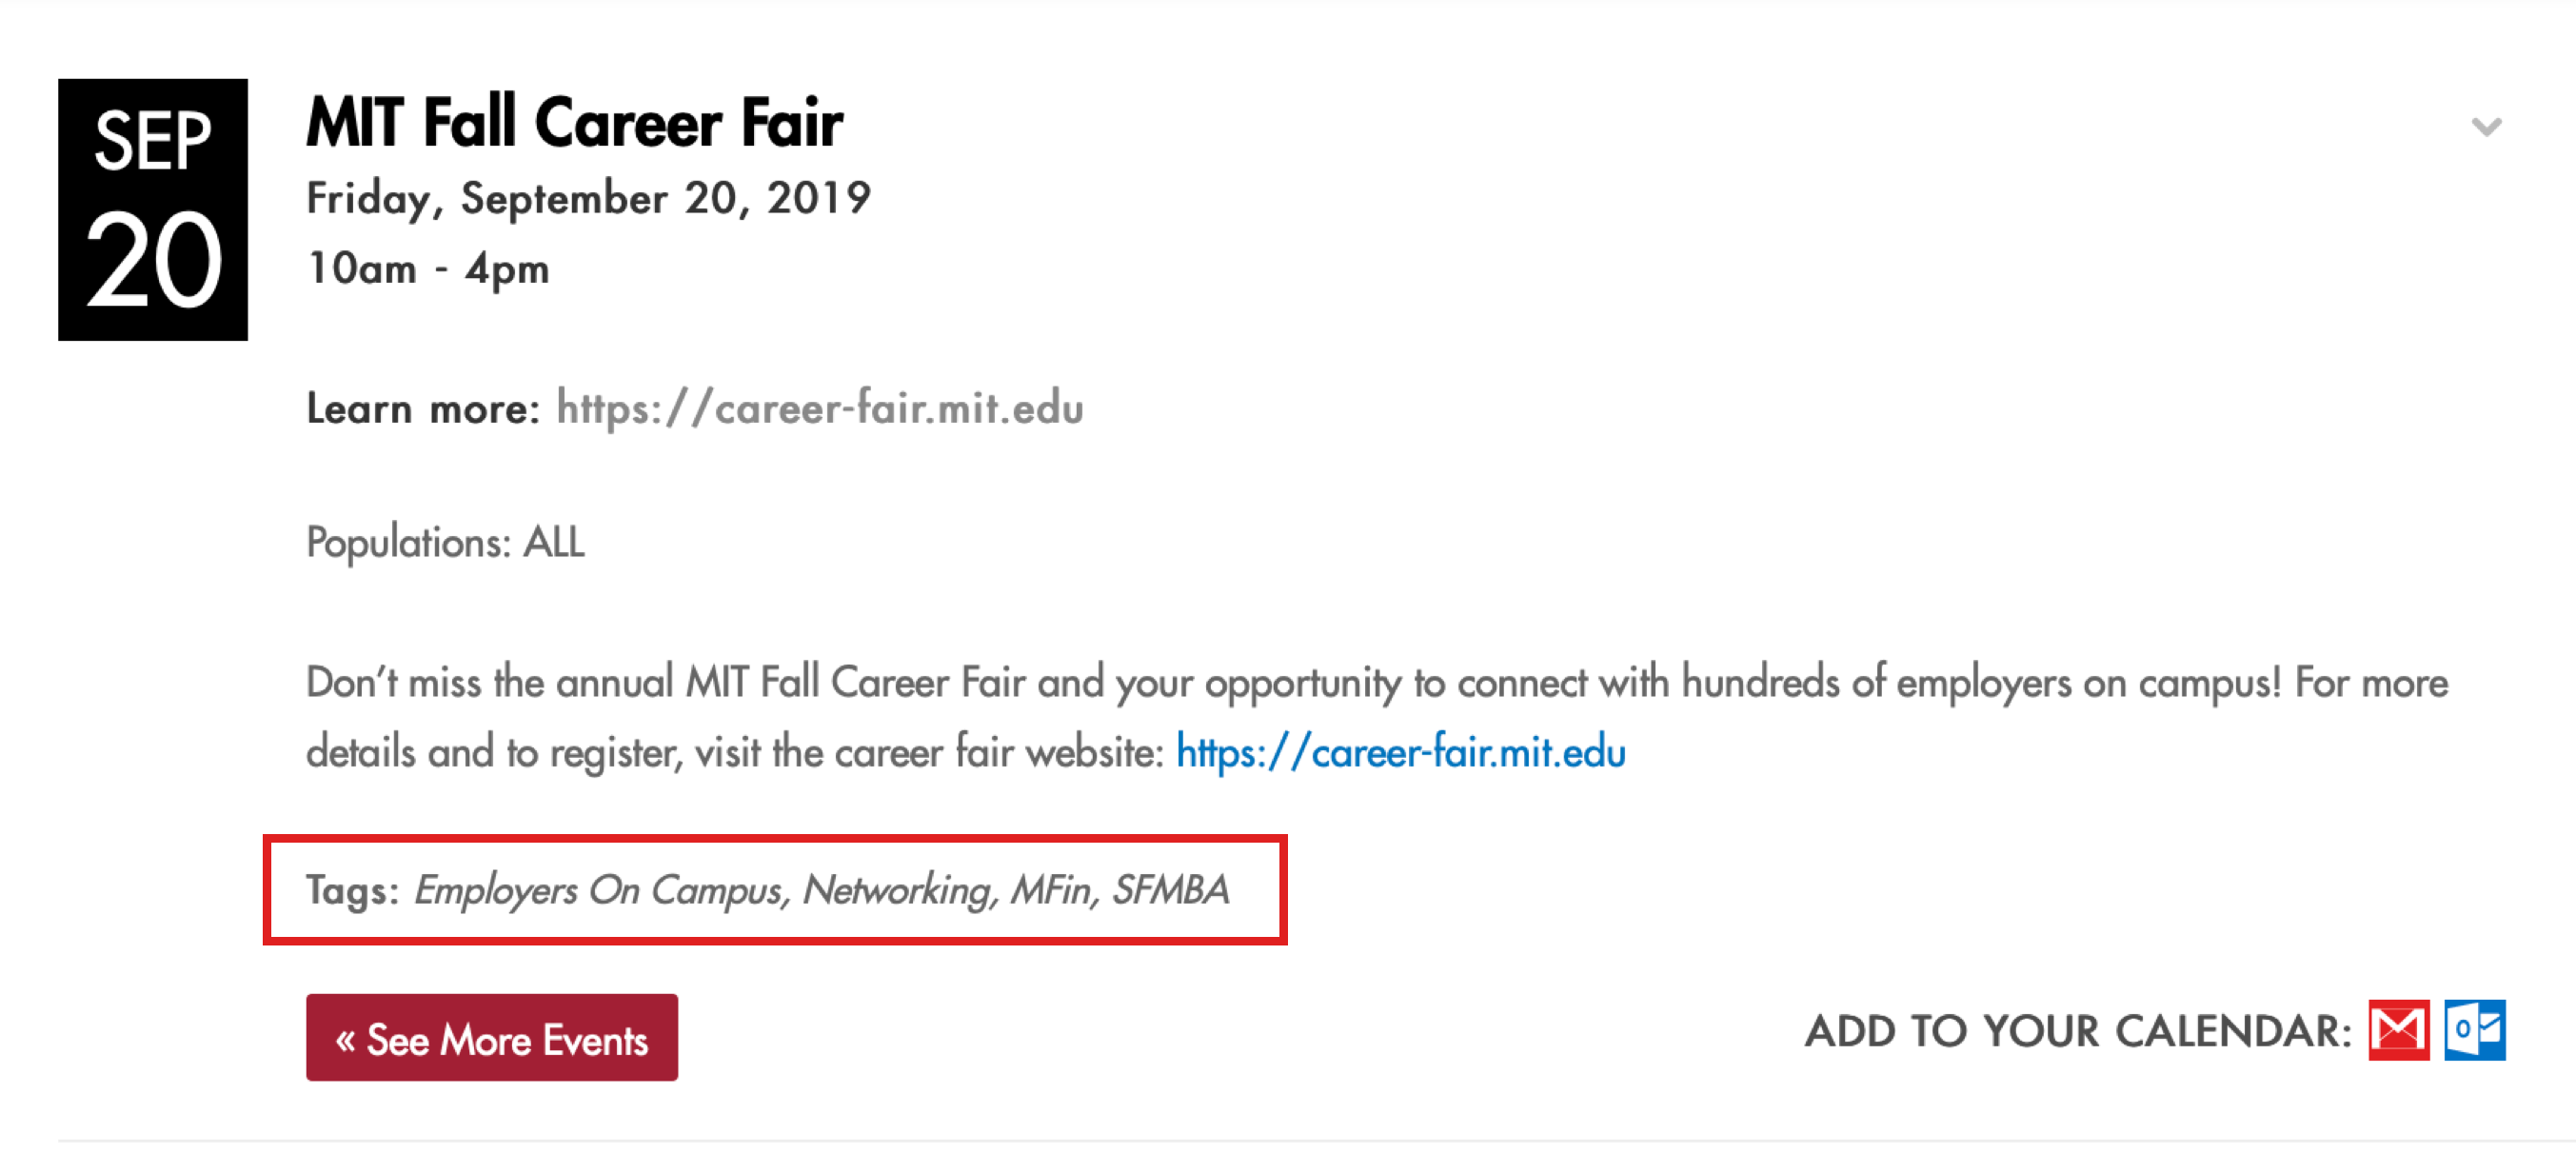Choose the SFMBA tag
Image resolution: width=2576 pixels, height=1154 pixels.
click(x=1170, y=890)
